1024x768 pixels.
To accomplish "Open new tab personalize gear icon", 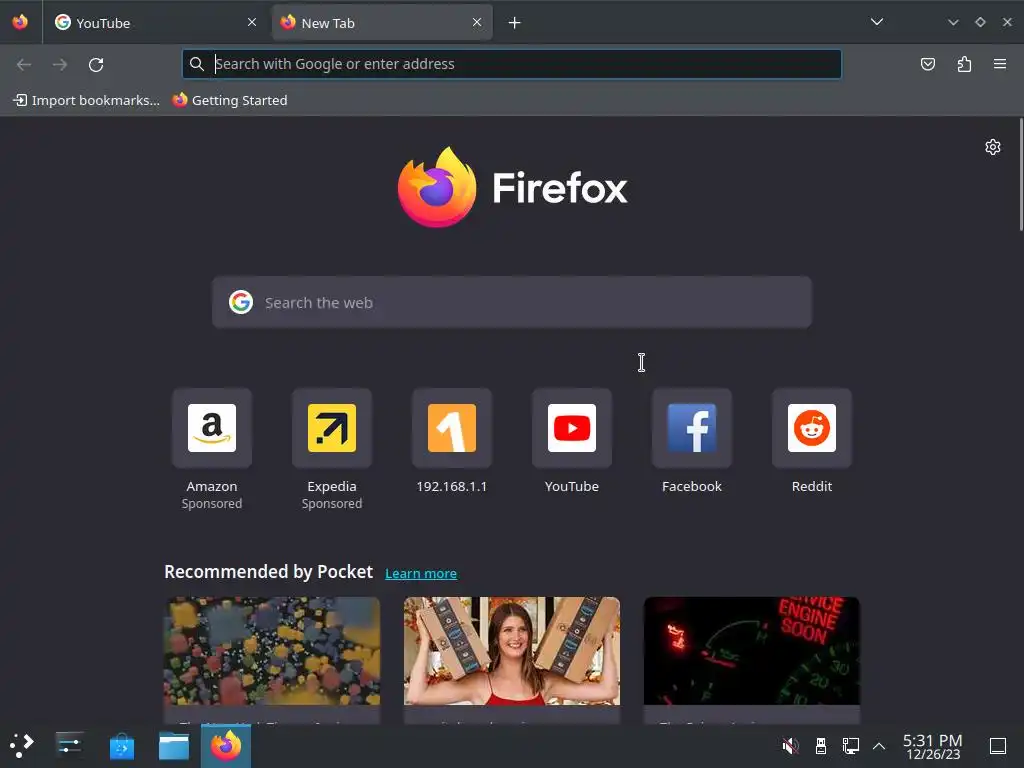I will [993, 147].
